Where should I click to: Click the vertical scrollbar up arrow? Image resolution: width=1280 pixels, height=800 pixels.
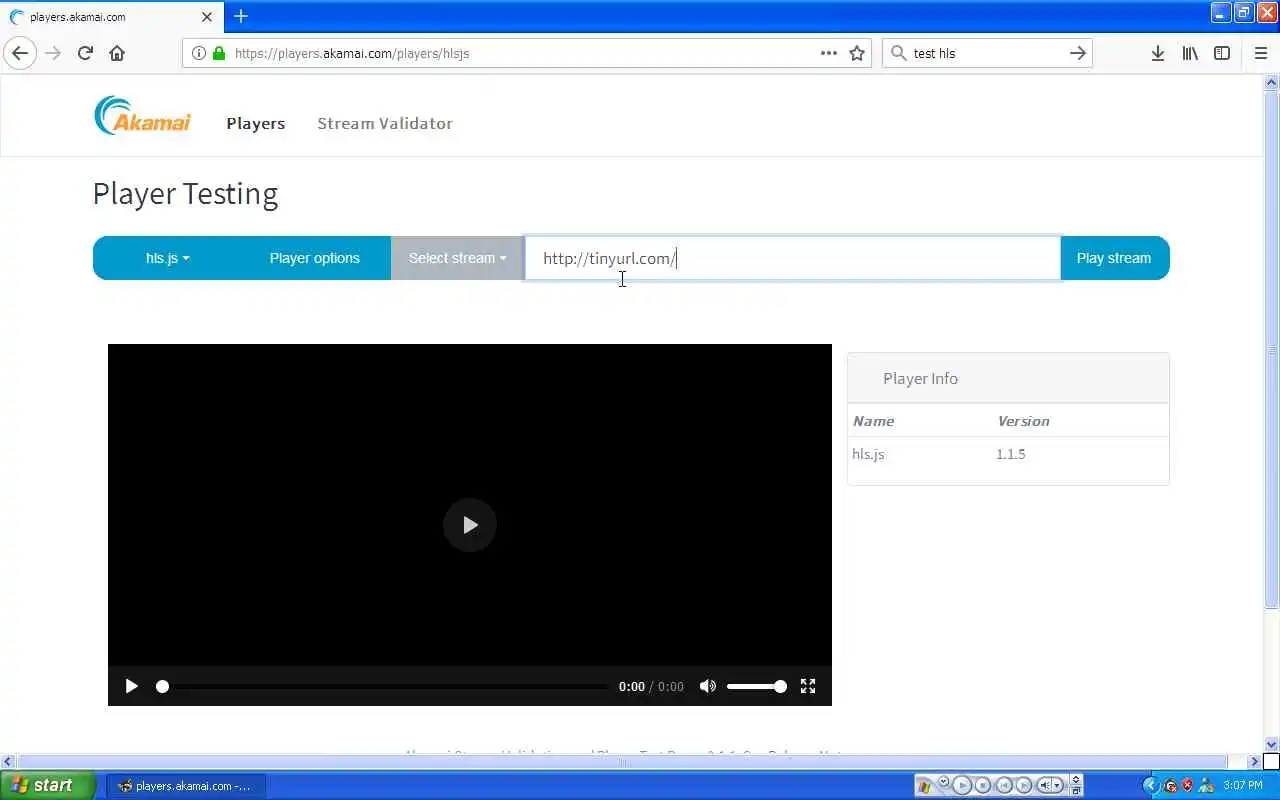tap(1272, 83)
